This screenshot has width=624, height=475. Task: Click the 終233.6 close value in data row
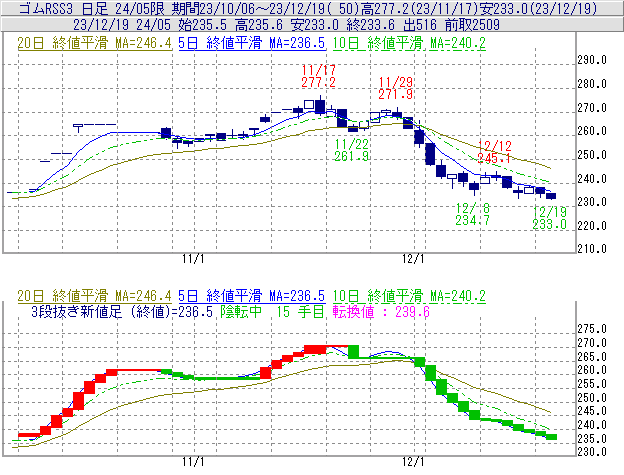point(370,25)
